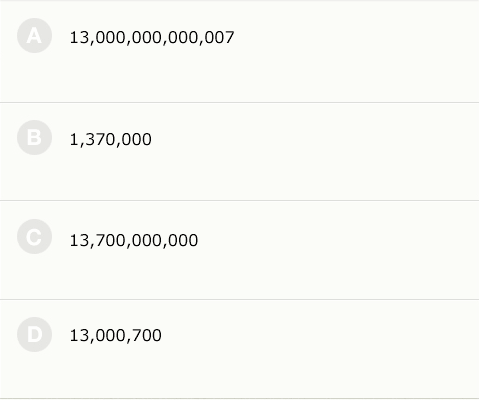Click the number 13,000,700

pyautogui.click(x=116, y=335)
